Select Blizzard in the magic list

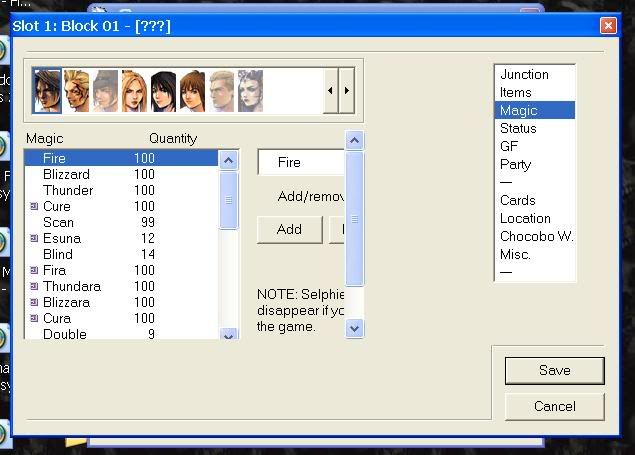coord(121,174)
